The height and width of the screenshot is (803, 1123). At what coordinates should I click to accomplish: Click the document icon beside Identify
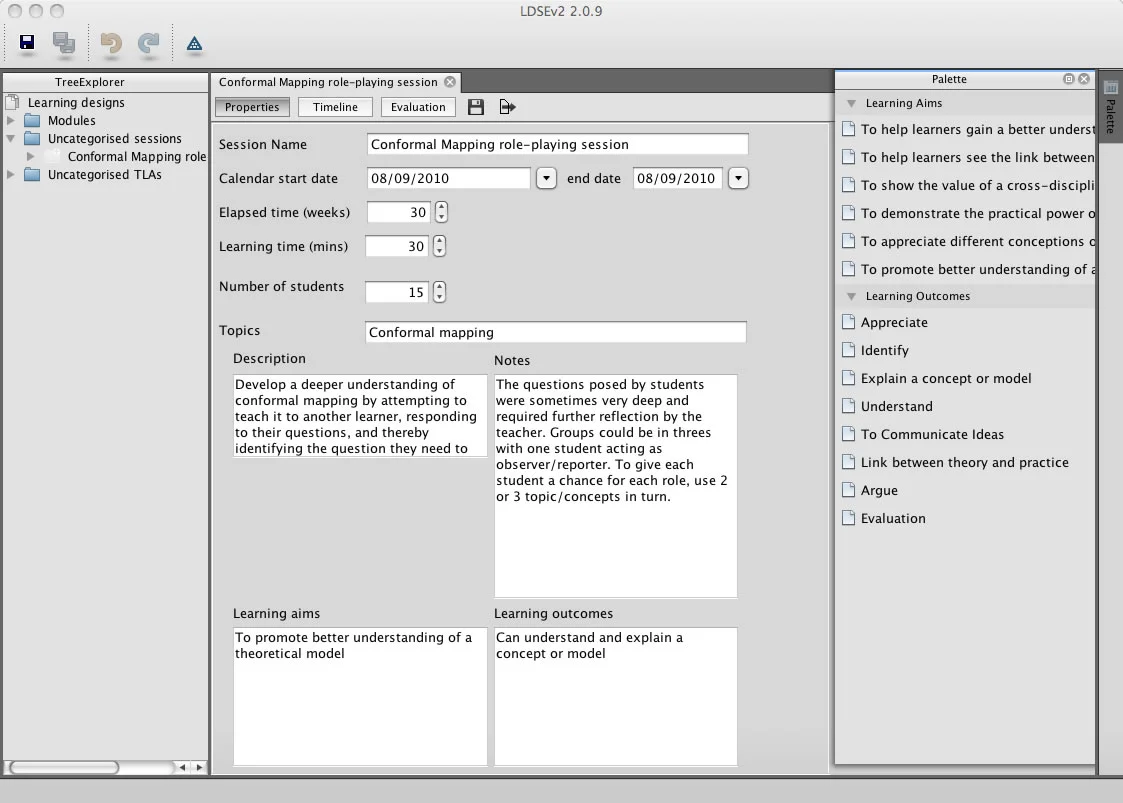tap(849, 350)
